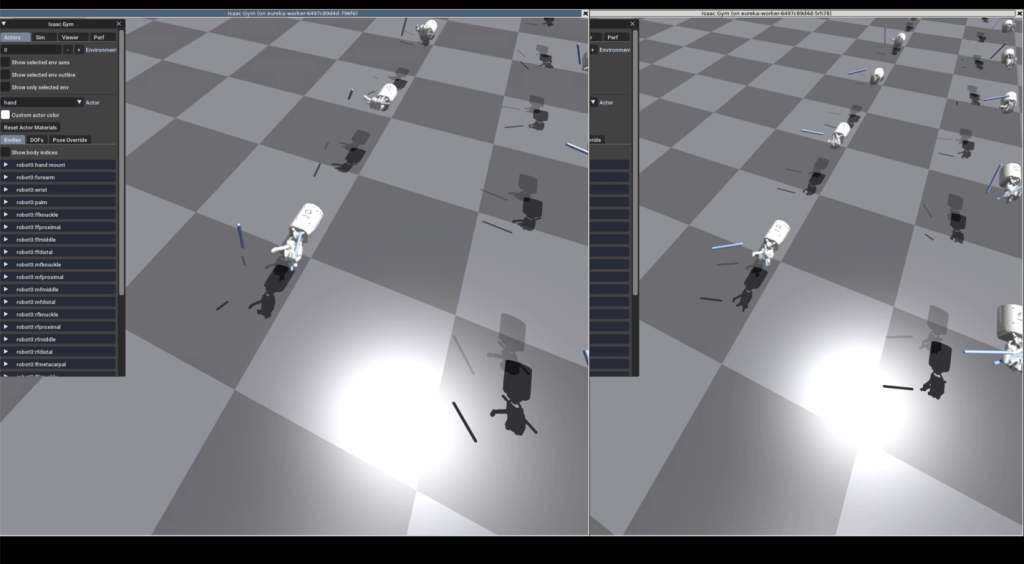
Task: Decrease the environment index with the minus button
Action: click(67, 50)
